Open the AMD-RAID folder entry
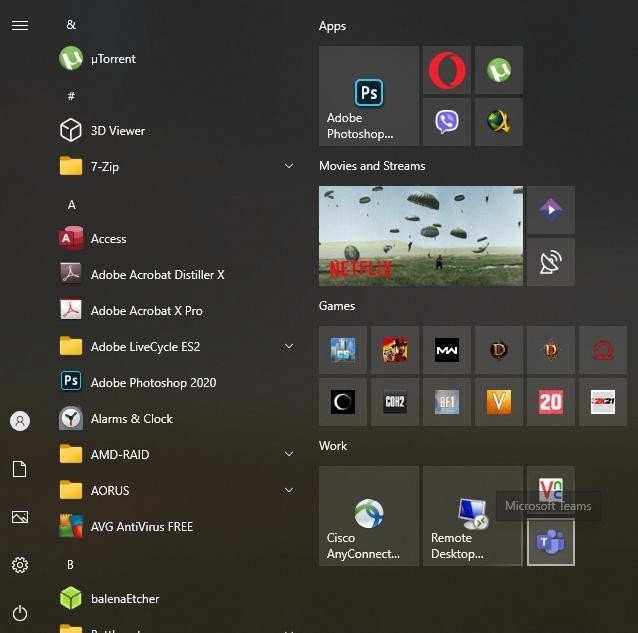 (x=179, y=454)
